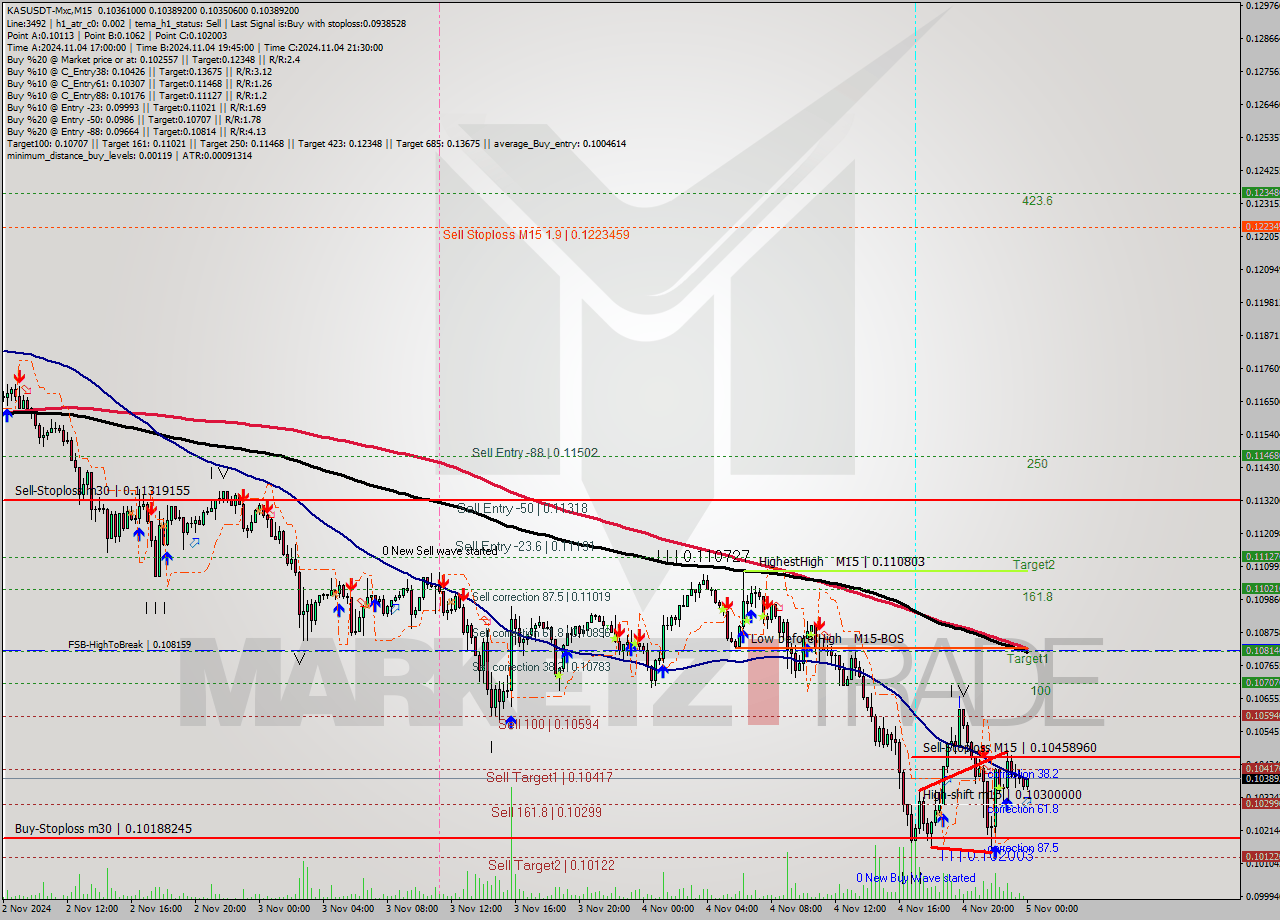The image size is (1280, 920).
Task: Select the 423.6 Fibonacci level label
Action: click(x=1037, y=201)
